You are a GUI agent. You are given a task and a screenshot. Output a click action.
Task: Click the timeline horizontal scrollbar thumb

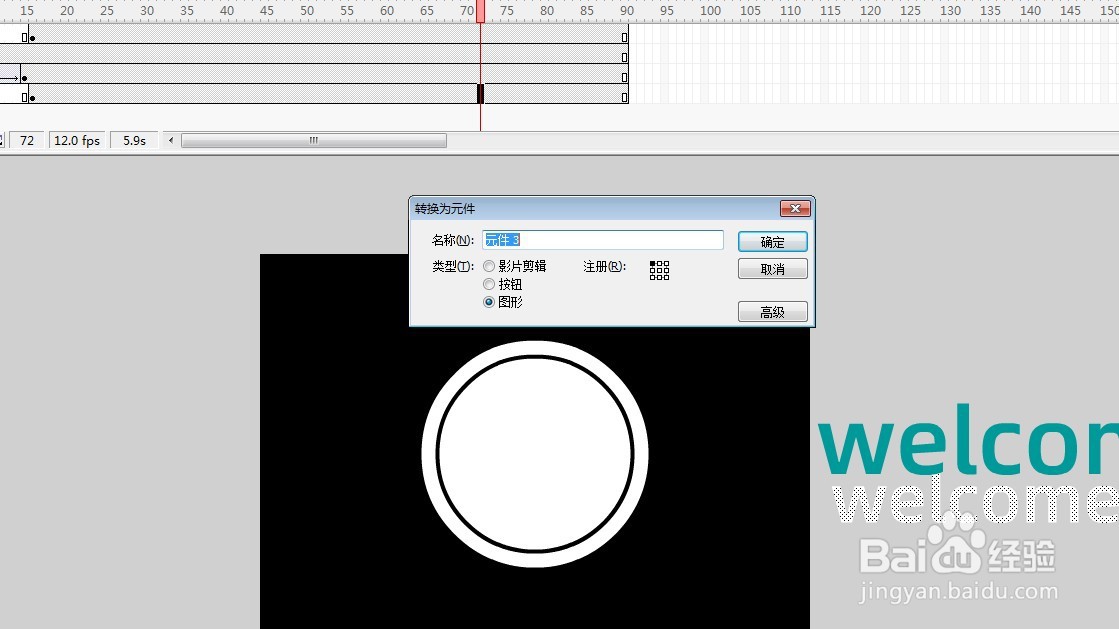[x=314, y=141]
